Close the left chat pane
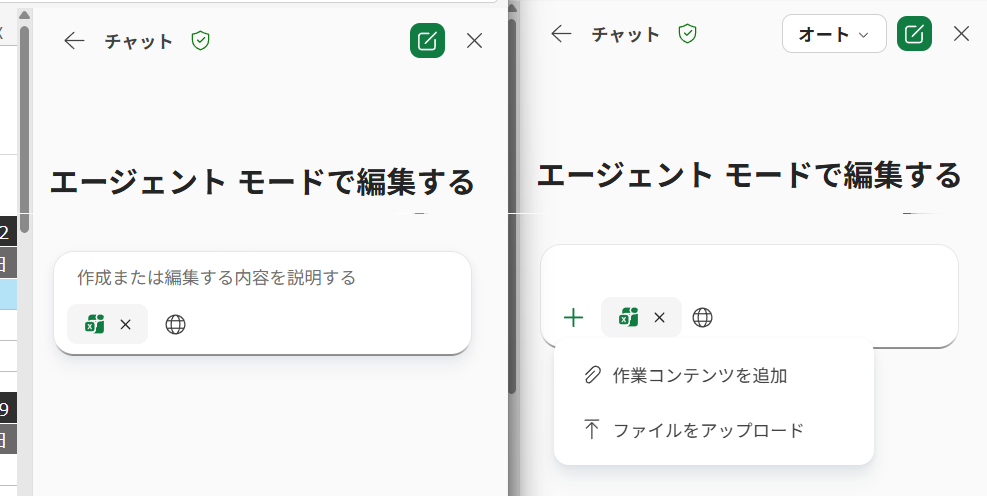 [x=475, y=41]
